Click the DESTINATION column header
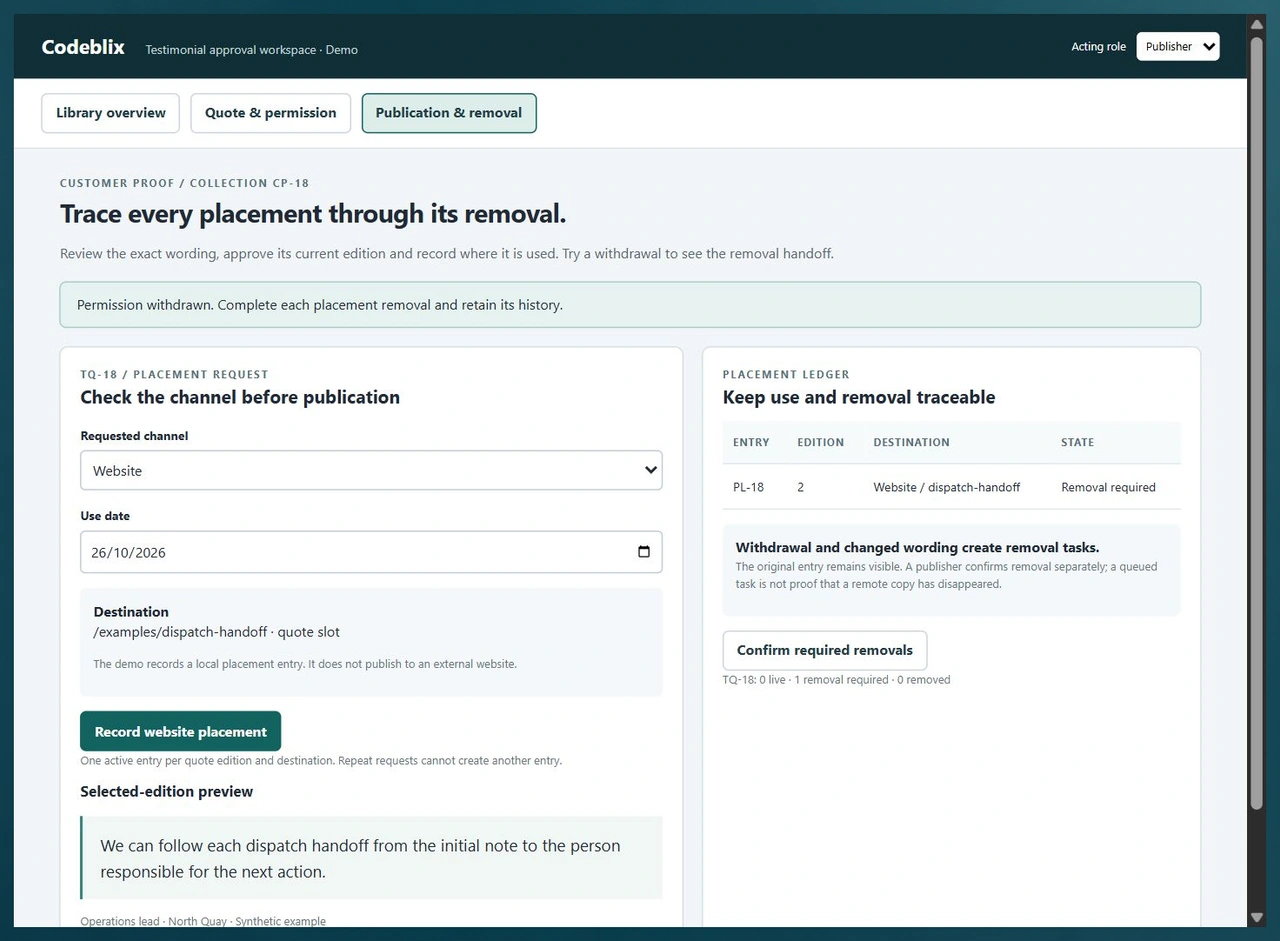 coord(911,442)
